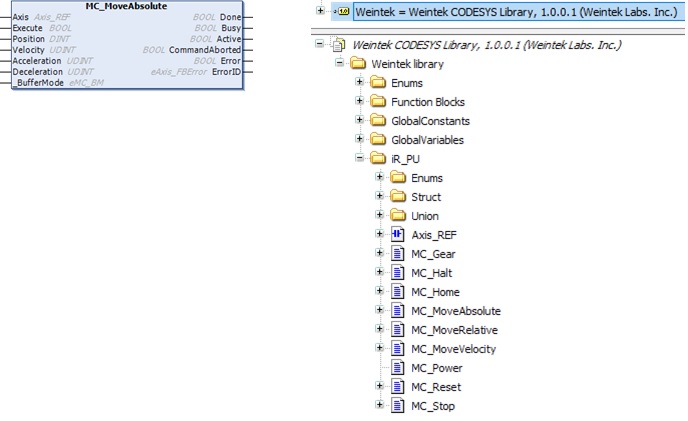Image resolution: width=688 pixels, height=421 pixels.
Task: Click the Weintek library reference icon at top
Action: click(342, 11)
